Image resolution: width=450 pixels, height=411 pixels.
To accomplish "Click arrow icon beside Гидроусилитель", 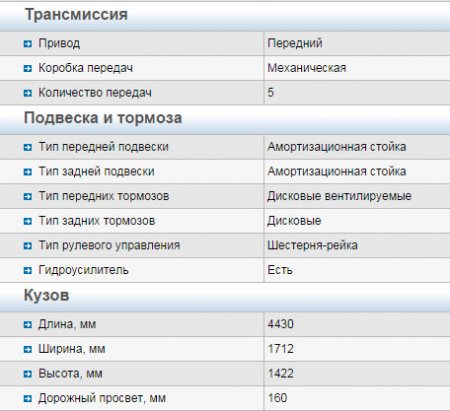I will click(28, 270).
